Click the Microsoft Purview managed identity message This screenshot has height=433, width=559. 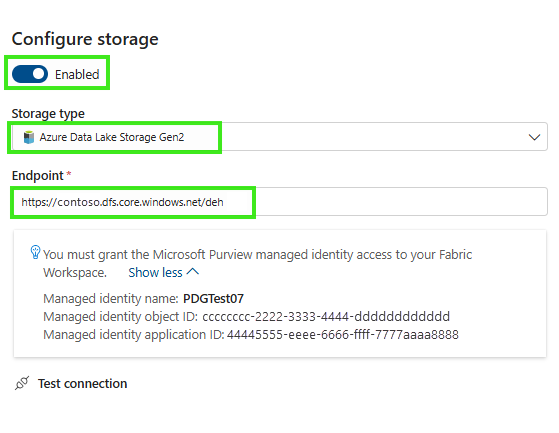pos(257,263)
